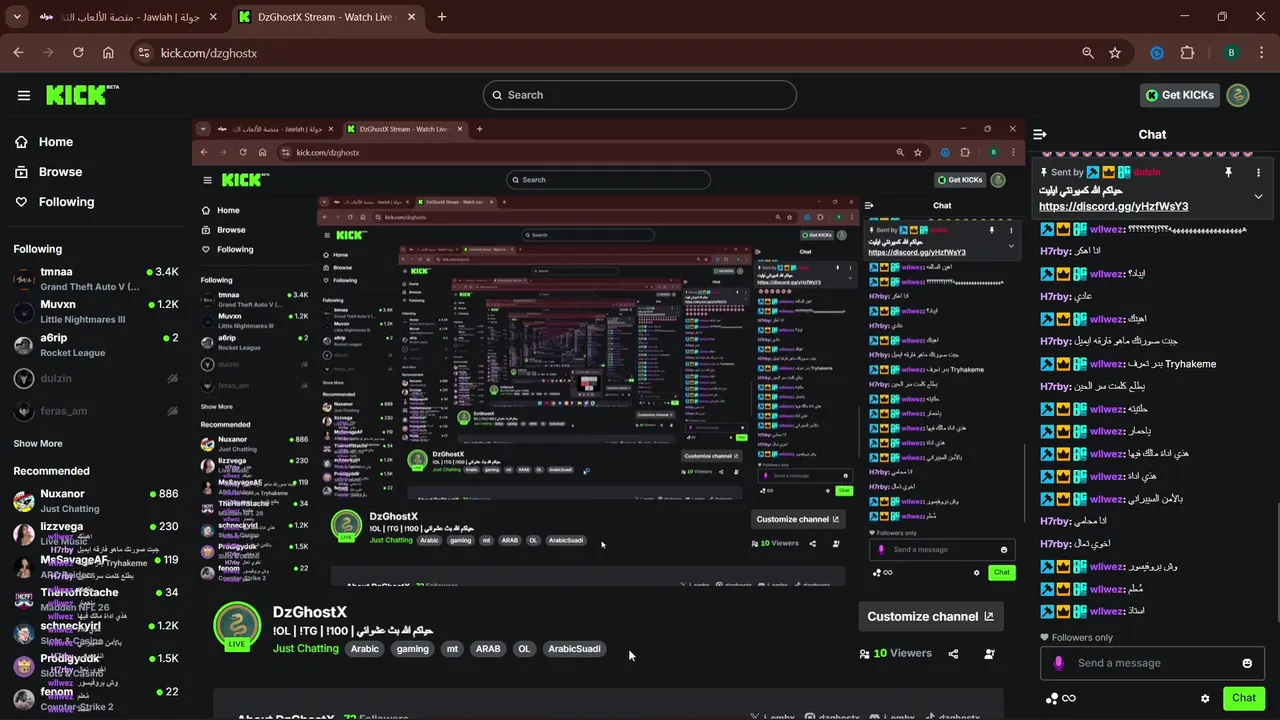Image resolution: width=1280 pixels, height=720 pixels.
Task: Open a new browser tab with the plus button
Action: point(442,17)
